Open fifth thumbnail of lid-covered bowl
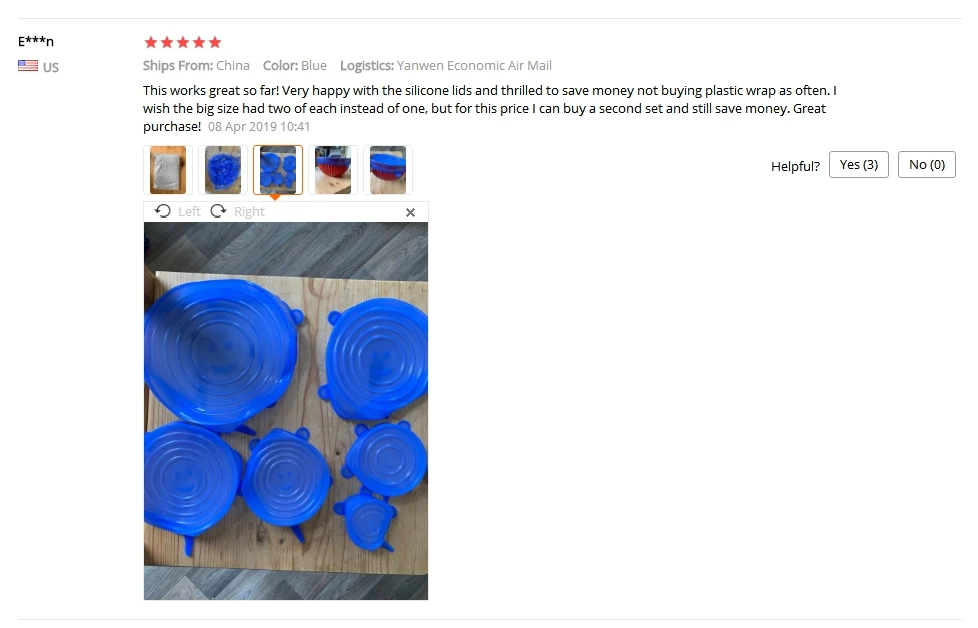Viewport: 978px width, 628px height. point(387,170)
